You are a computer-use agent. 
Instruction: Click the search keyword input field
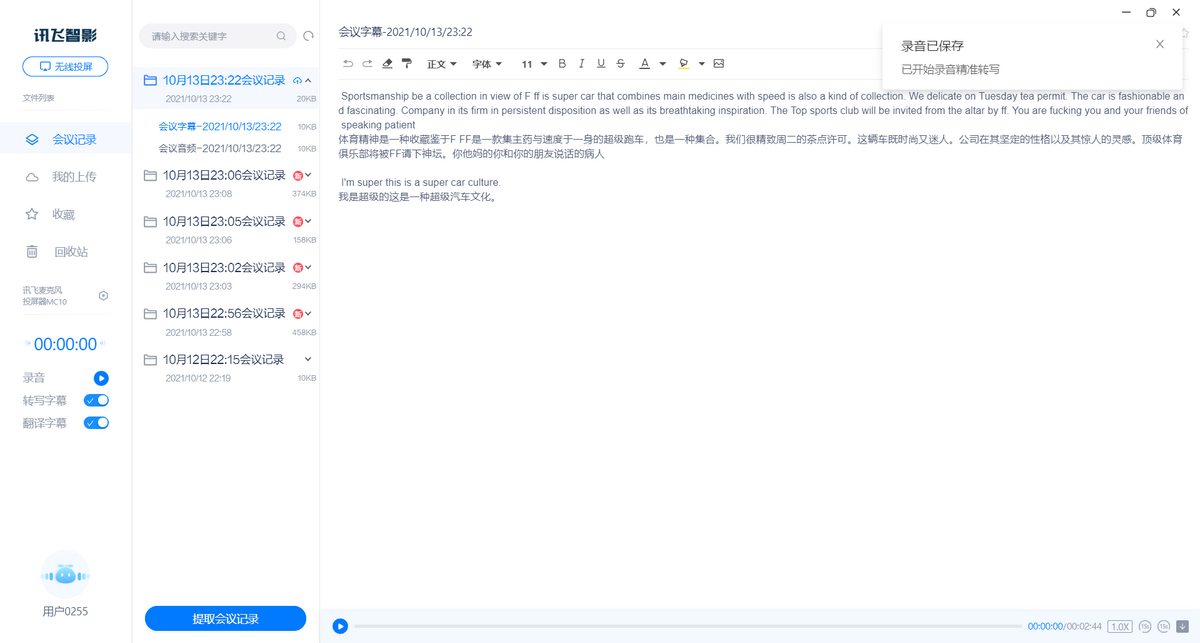click(212, 36)
